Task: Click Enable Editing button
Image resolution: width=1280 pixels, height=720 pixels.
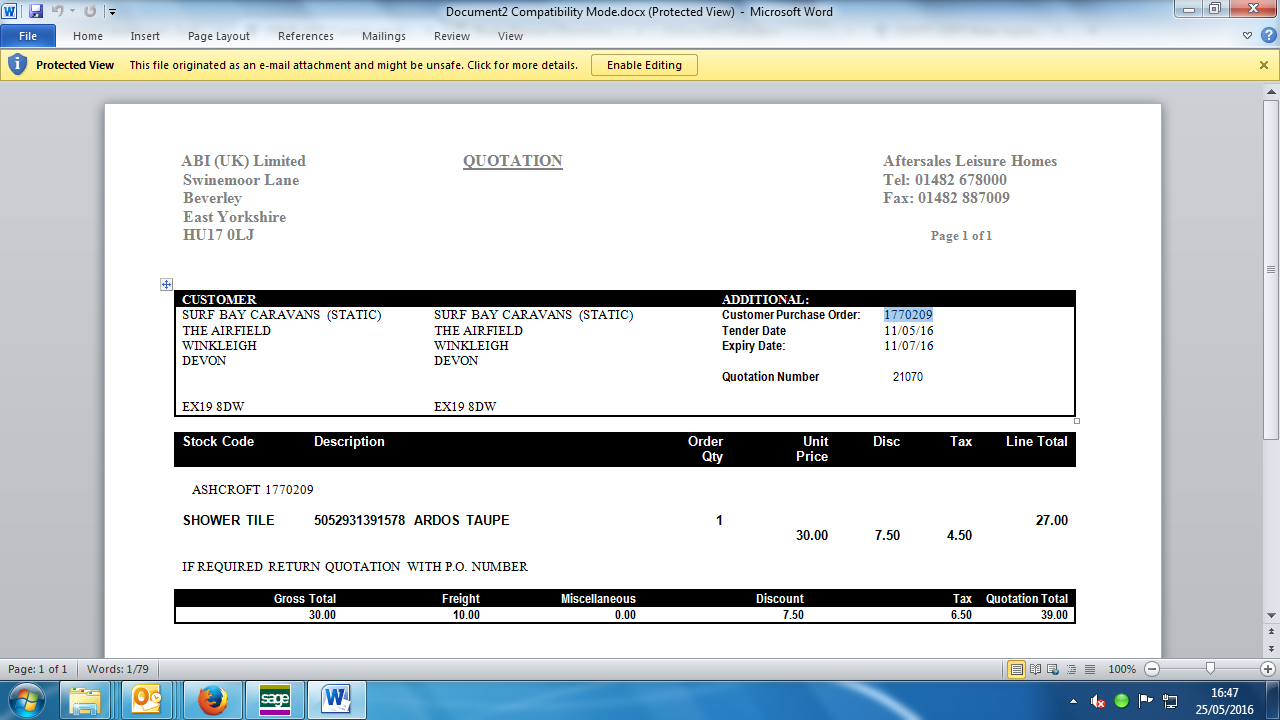Action: (x=644, y=65)
